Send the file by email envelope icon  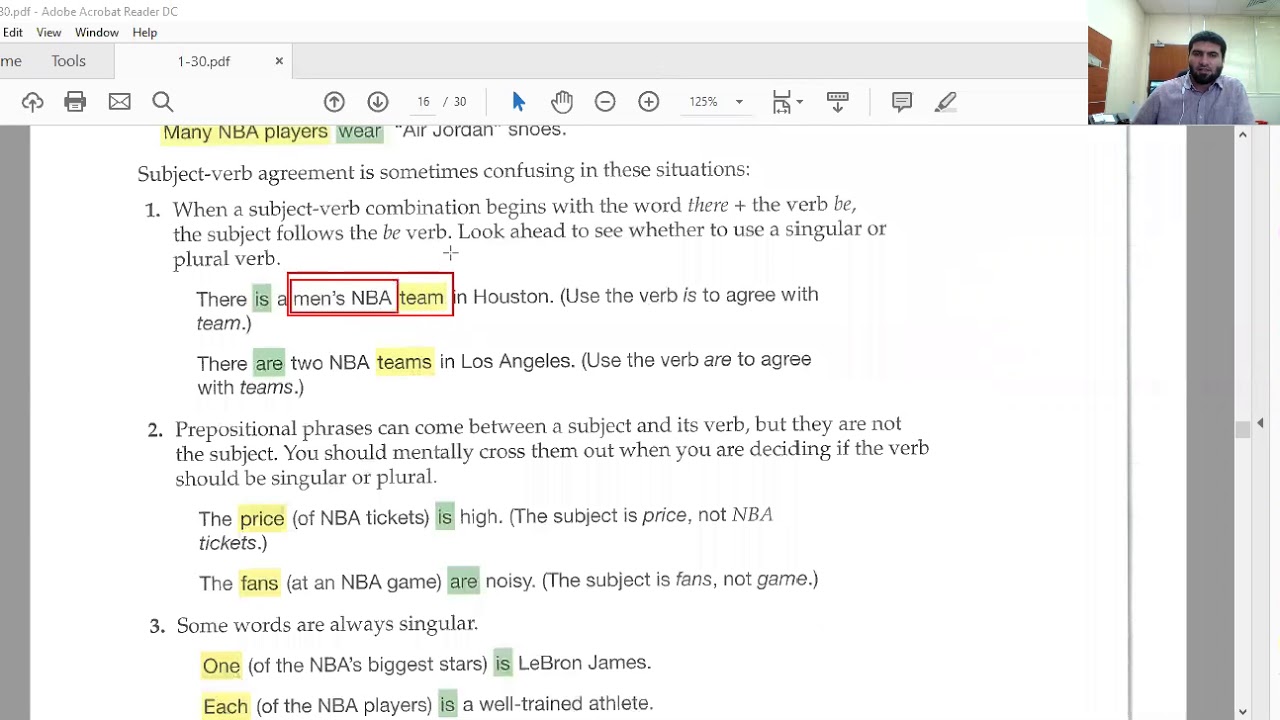pos(119,101)
